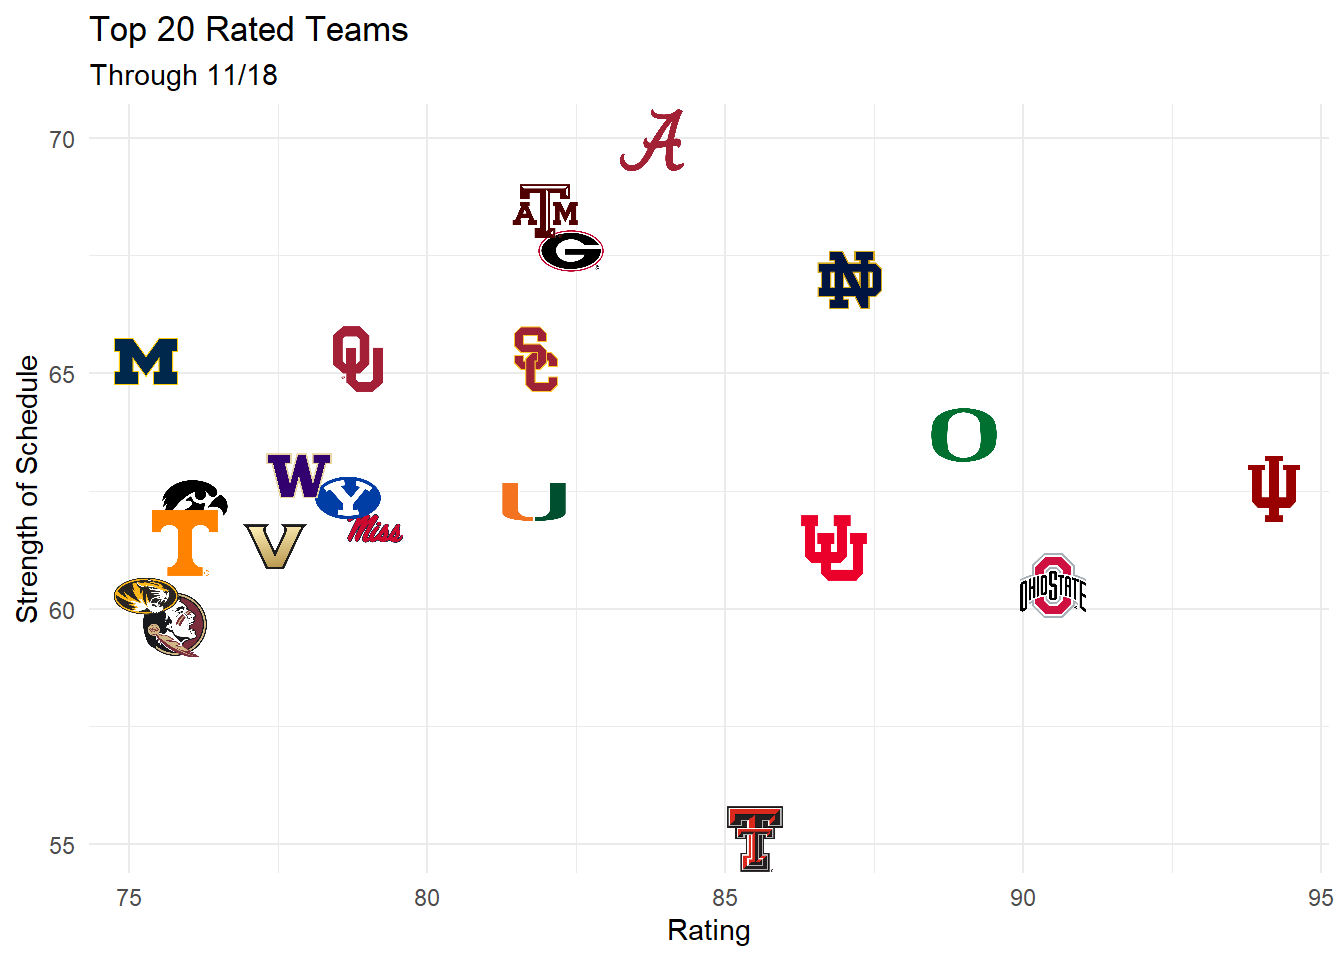The height and width of the screenshot is (960, 1344).
Task: Select the Texas A&M logo
Action: point(545,207)
